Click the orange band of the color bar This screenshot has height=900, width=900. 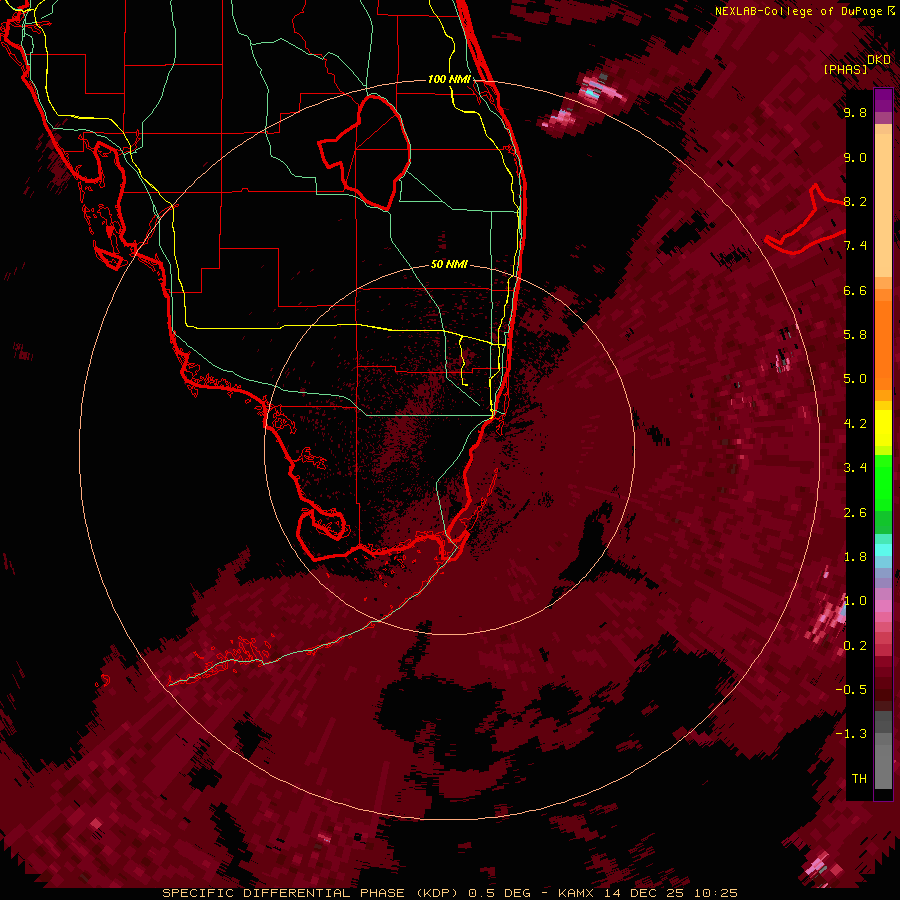[x=883, y=342]
